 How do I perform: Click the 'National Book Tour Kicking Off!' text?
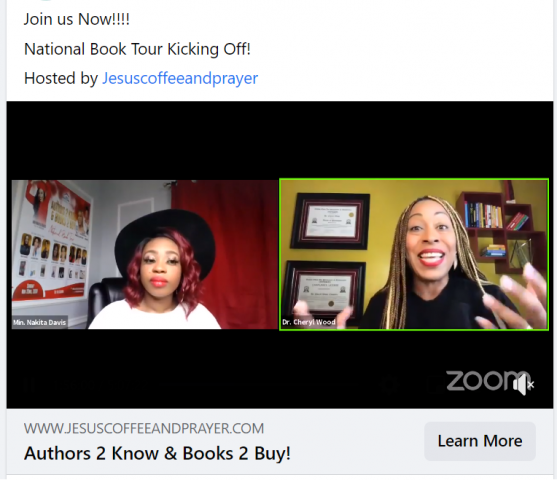(137, 49)
